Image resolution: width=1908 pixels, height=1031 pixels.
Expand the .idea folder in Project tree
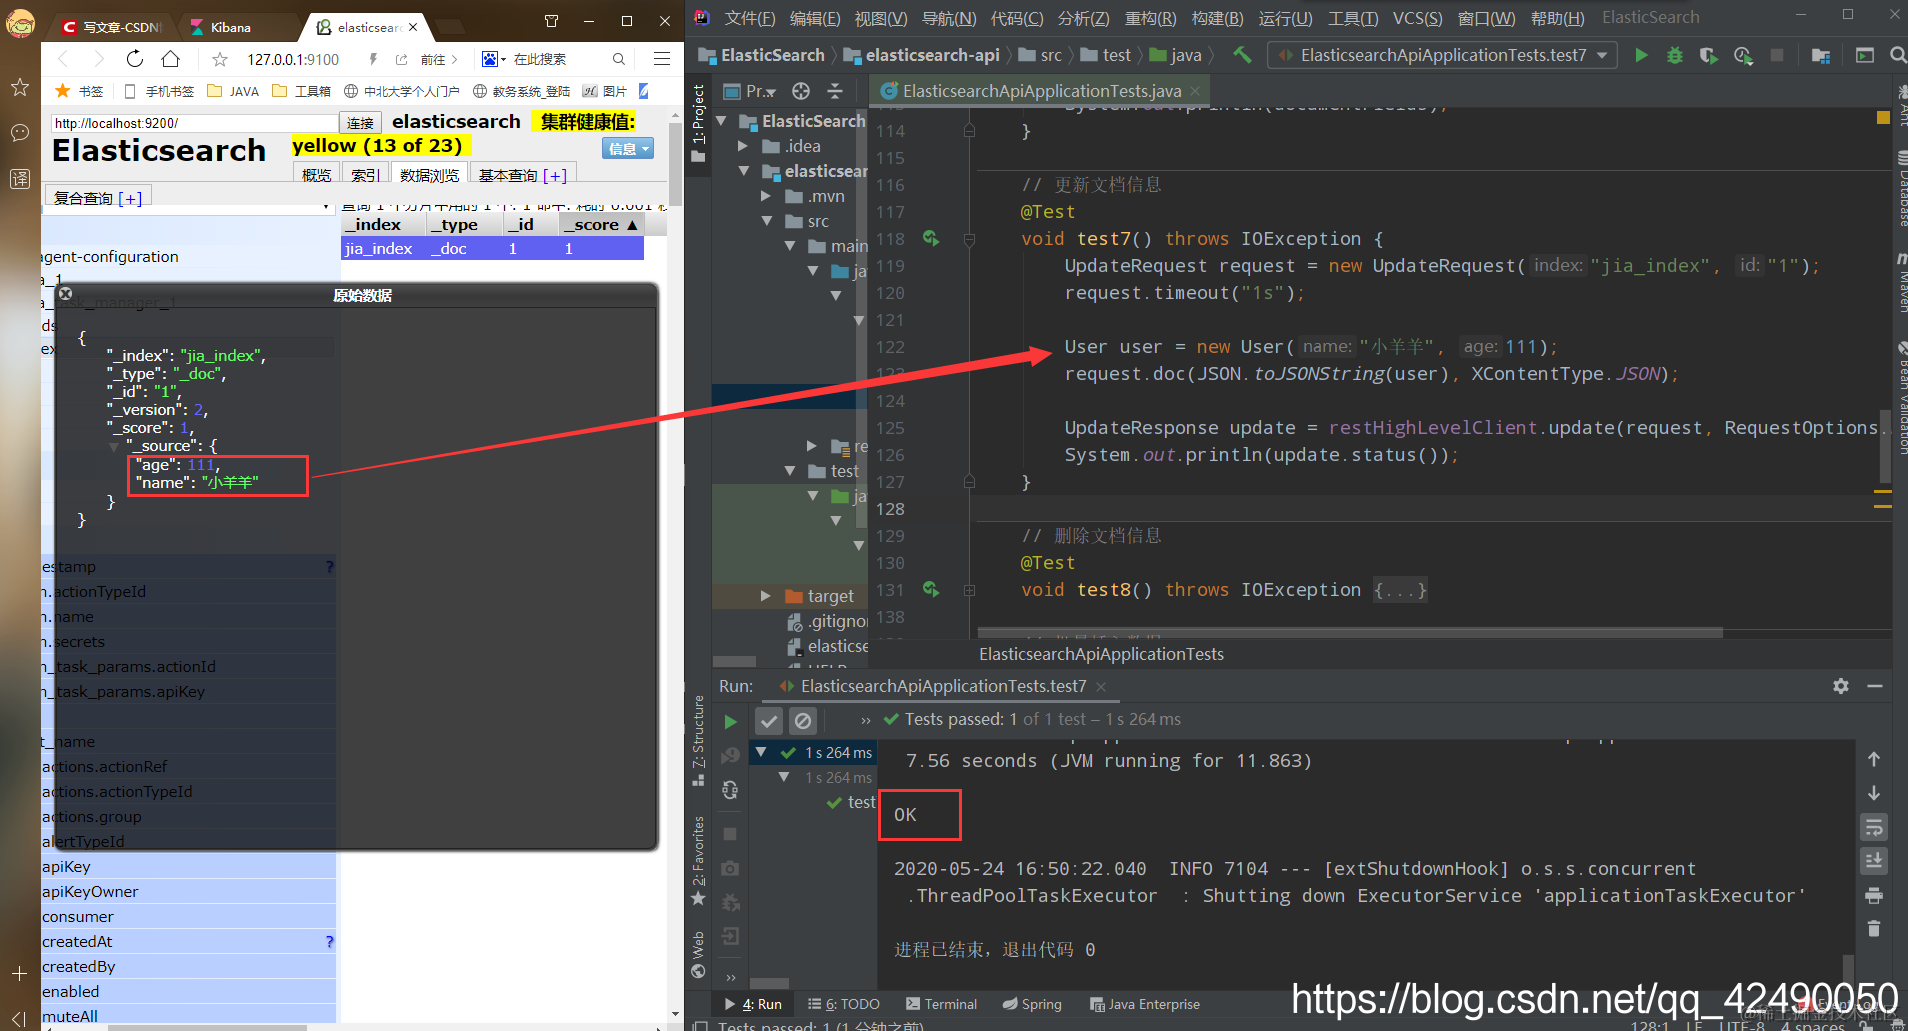pyautogui.click(x=743, y=146)
